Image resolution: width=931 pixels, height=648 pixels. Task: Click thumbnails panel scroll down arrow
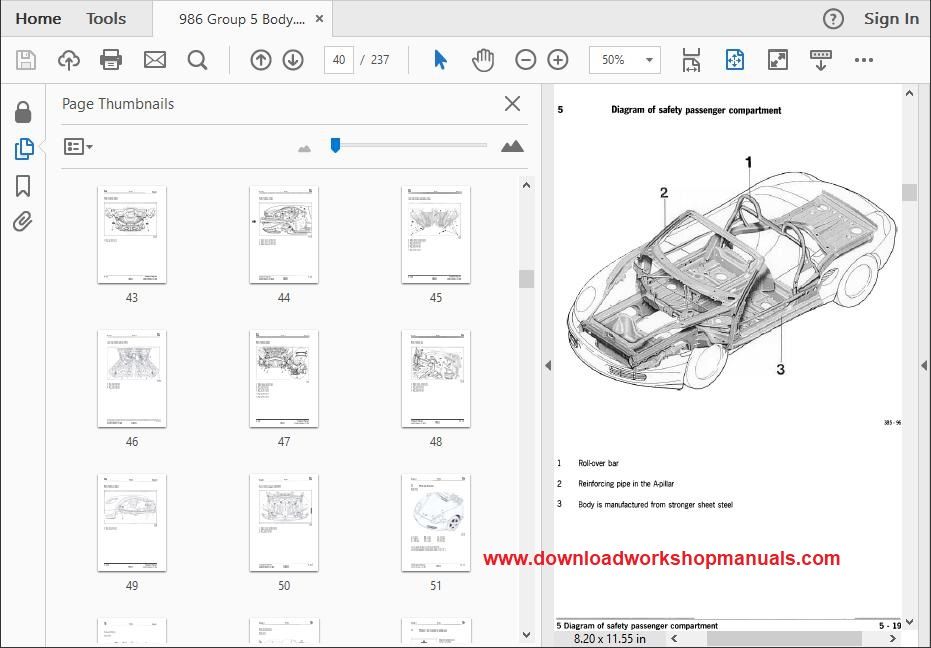pos(526,635)
